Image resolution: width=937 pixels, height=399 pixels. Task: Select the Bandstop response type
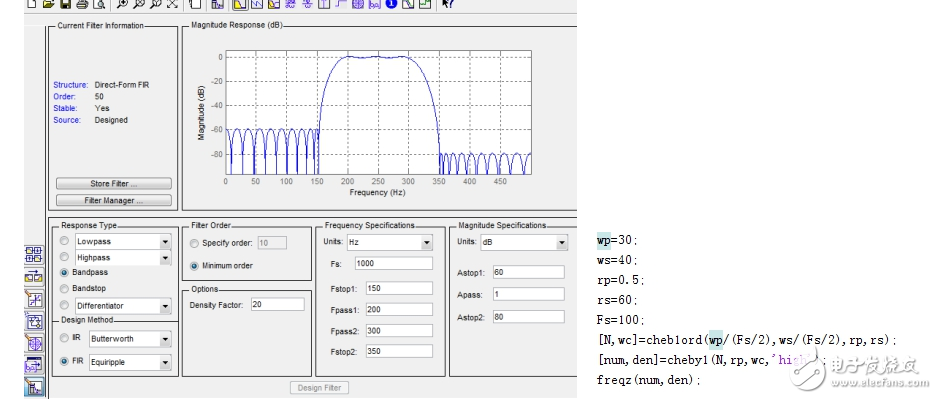[84, 288]
